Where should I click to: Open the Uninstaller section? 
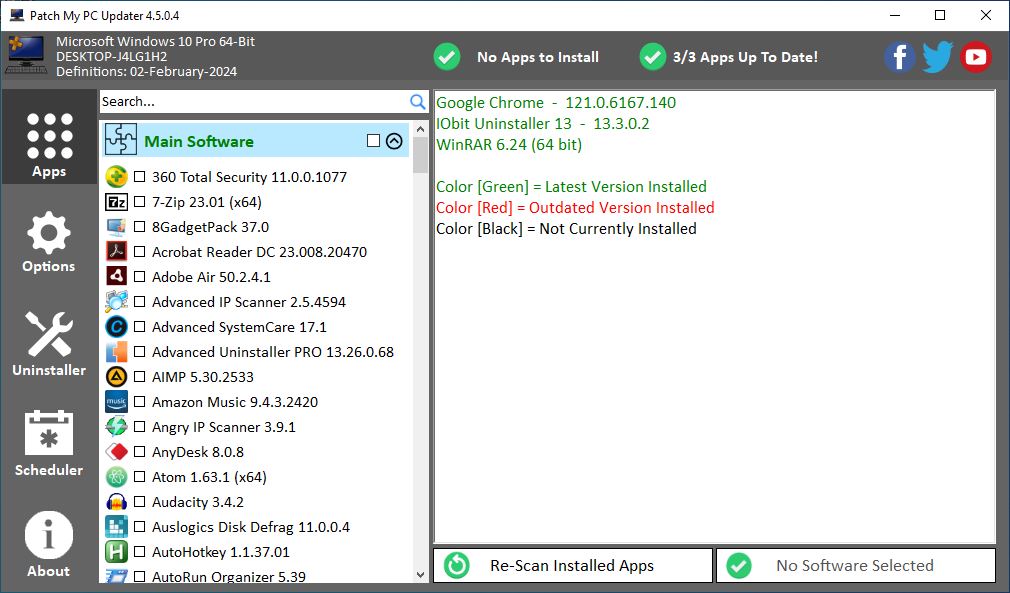(49, 343)
